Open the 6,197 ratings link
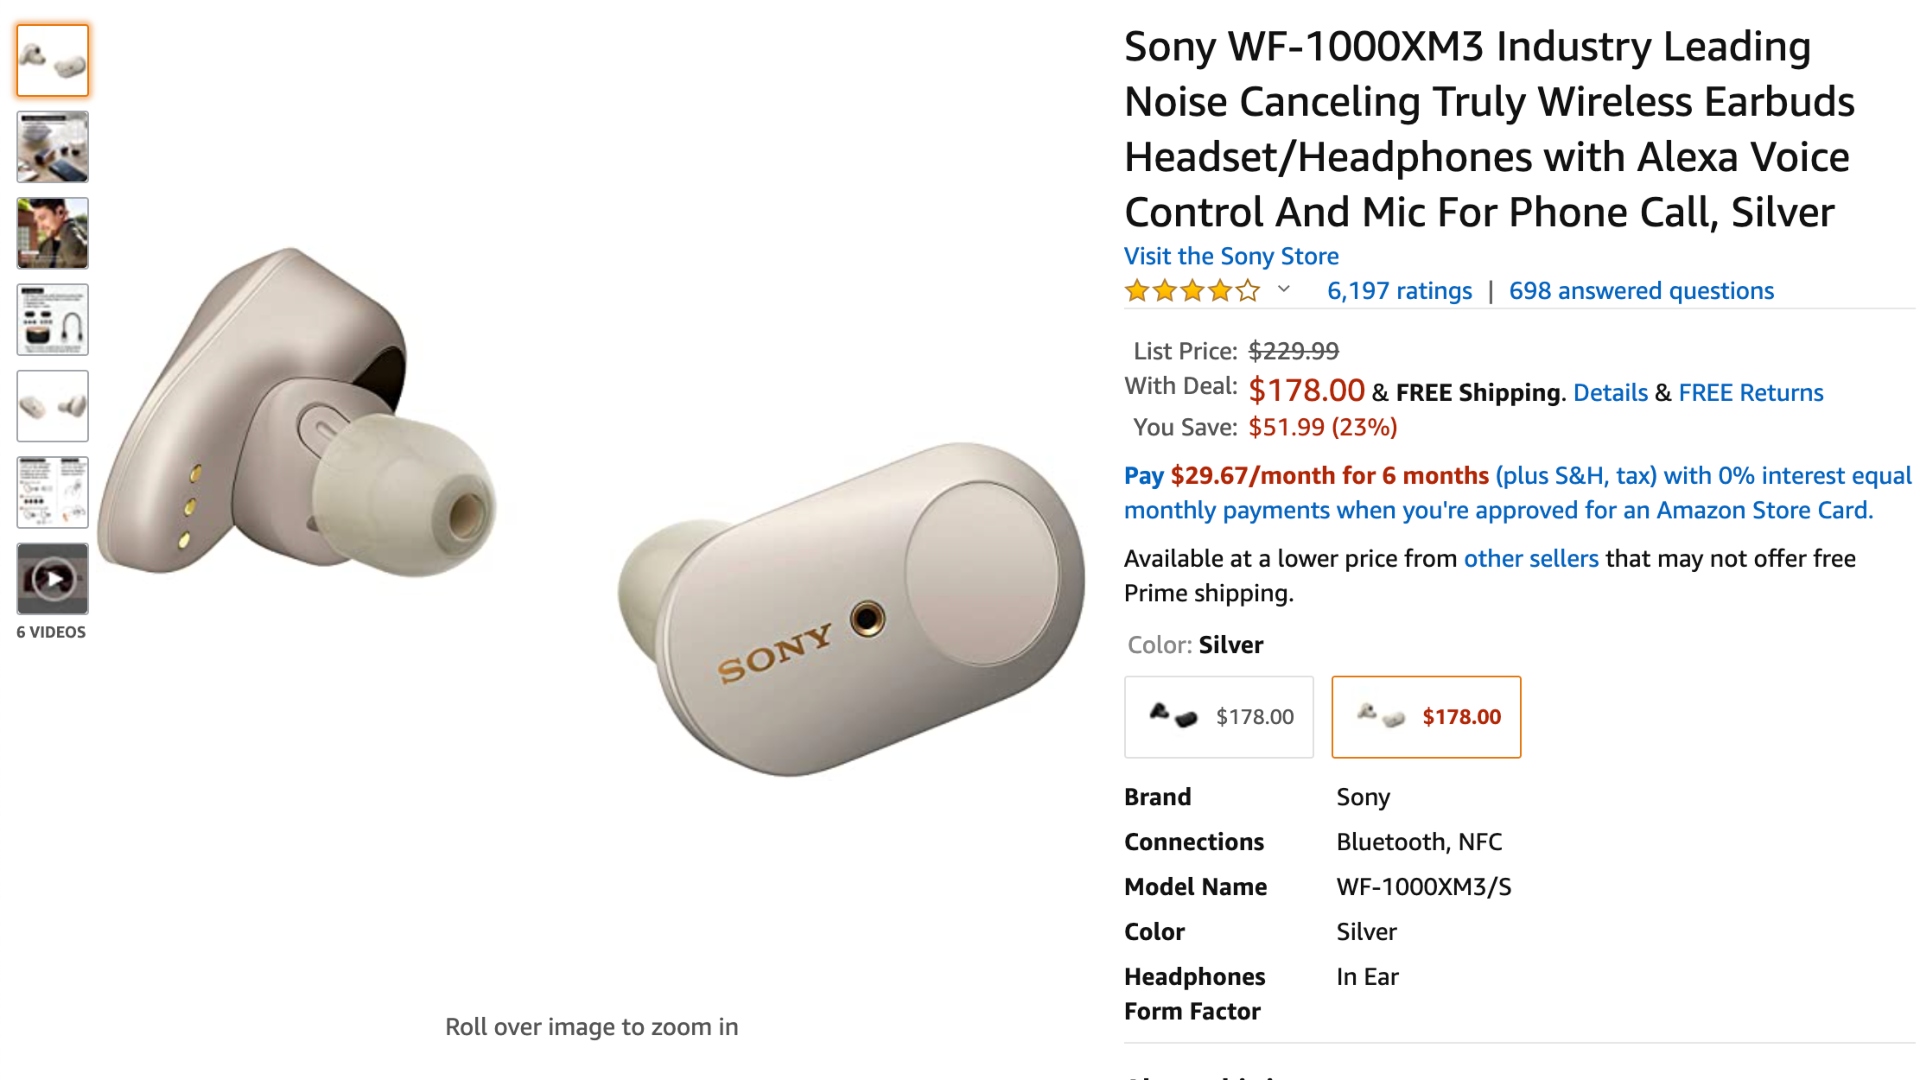This screenshot has height=1080, width=1920. (x=1399, y=291)
